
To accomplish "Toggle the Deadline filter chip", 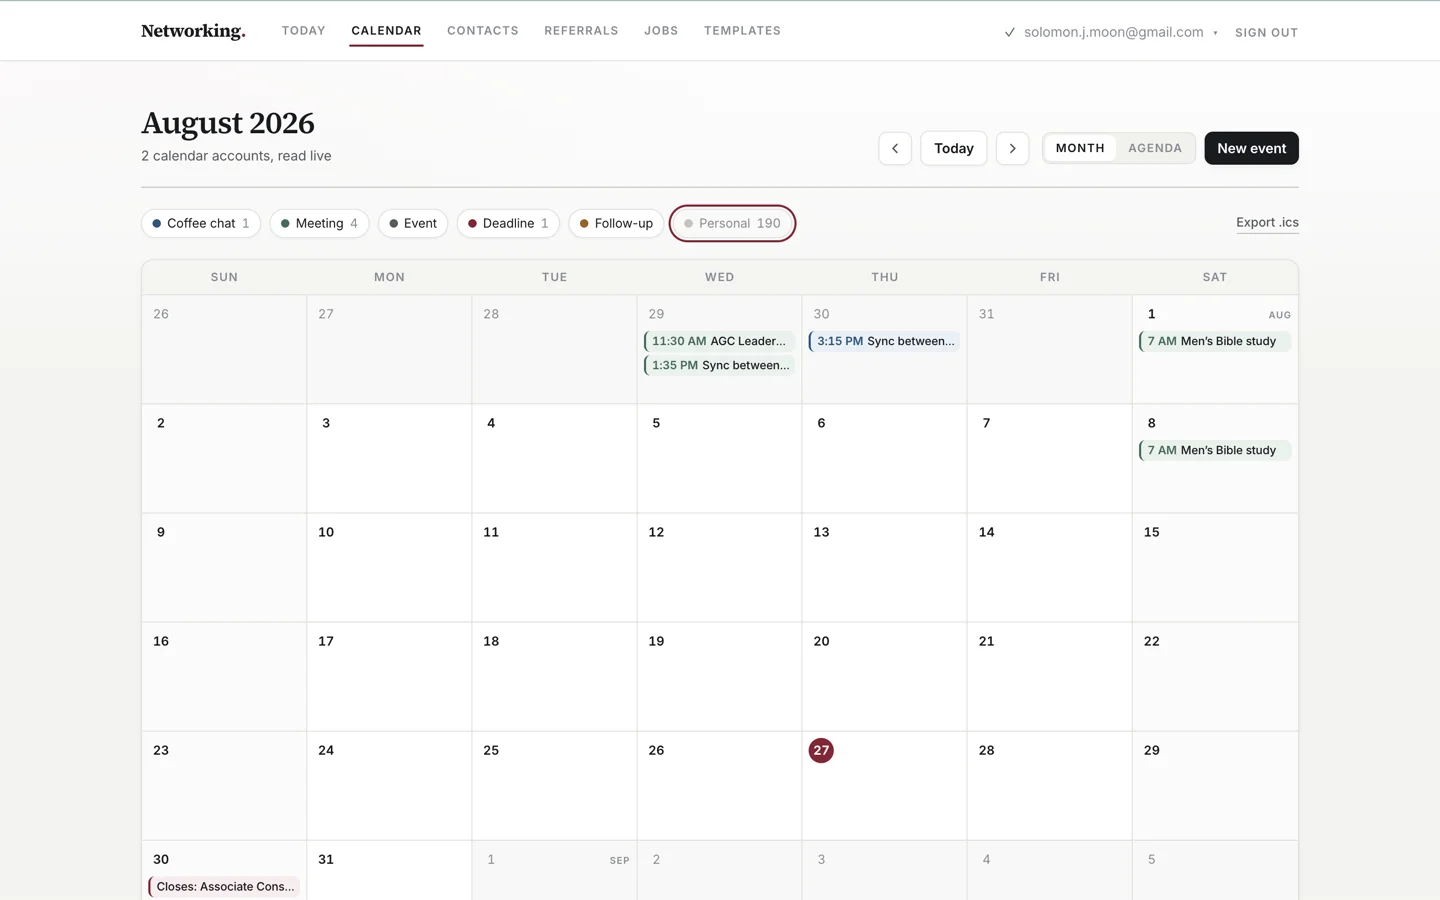I will [x=508, y=223].
